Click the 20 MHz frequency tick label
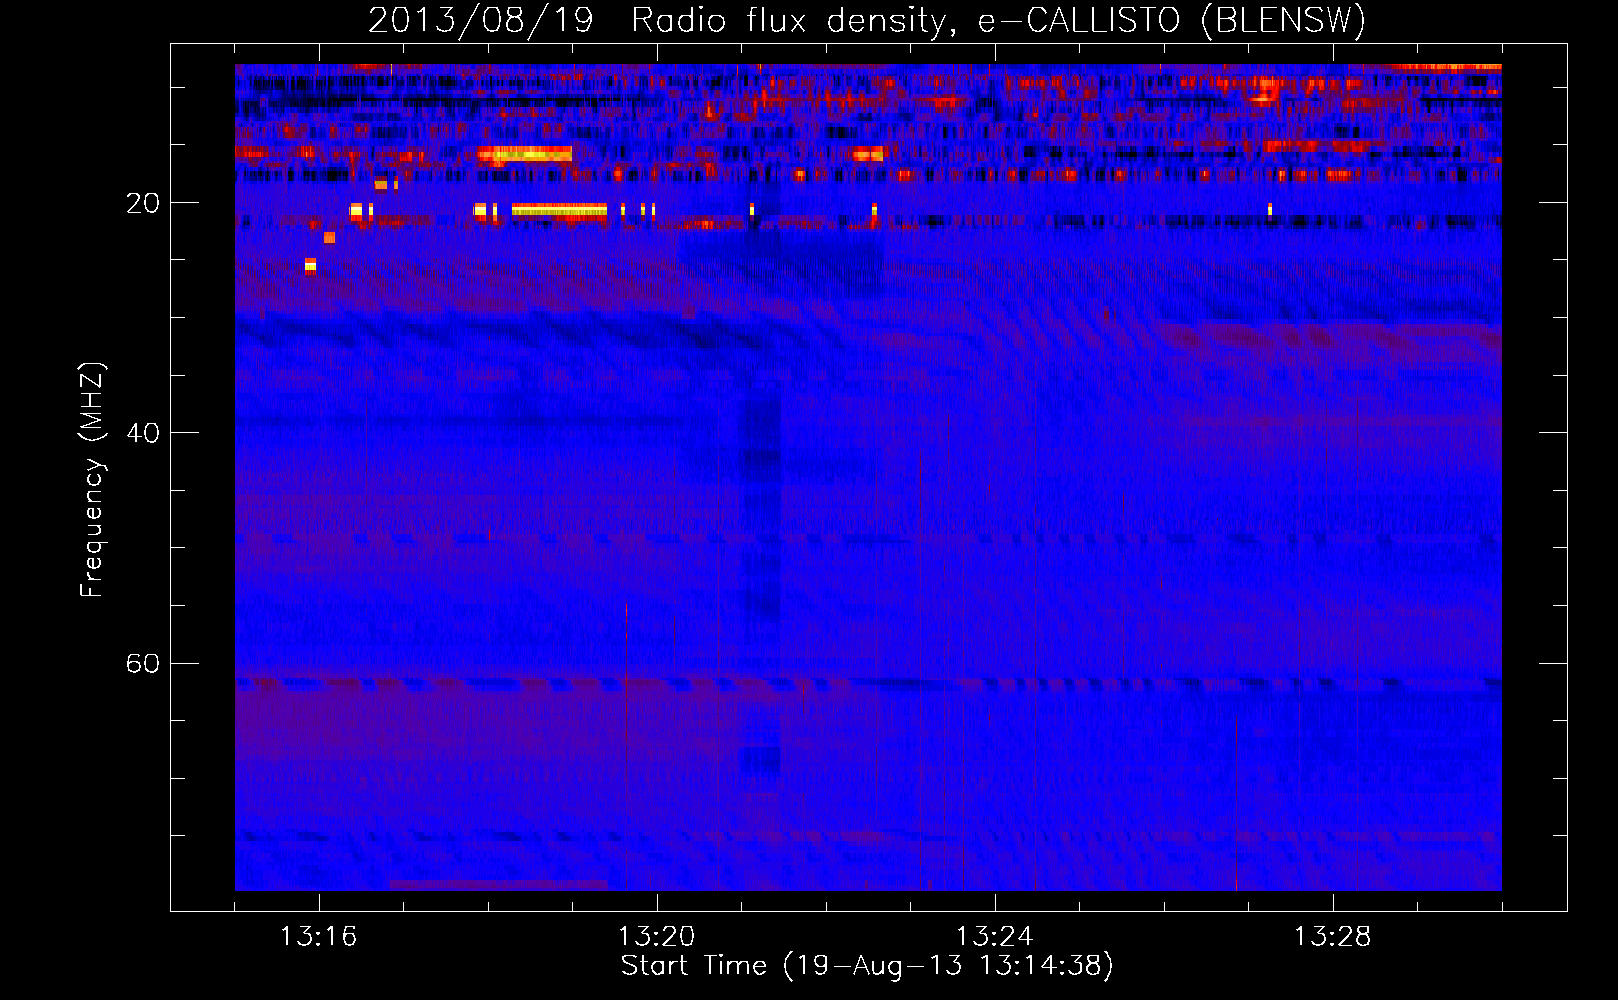The height and width of the screenshot is (1000, 1618). pos(142,203)
